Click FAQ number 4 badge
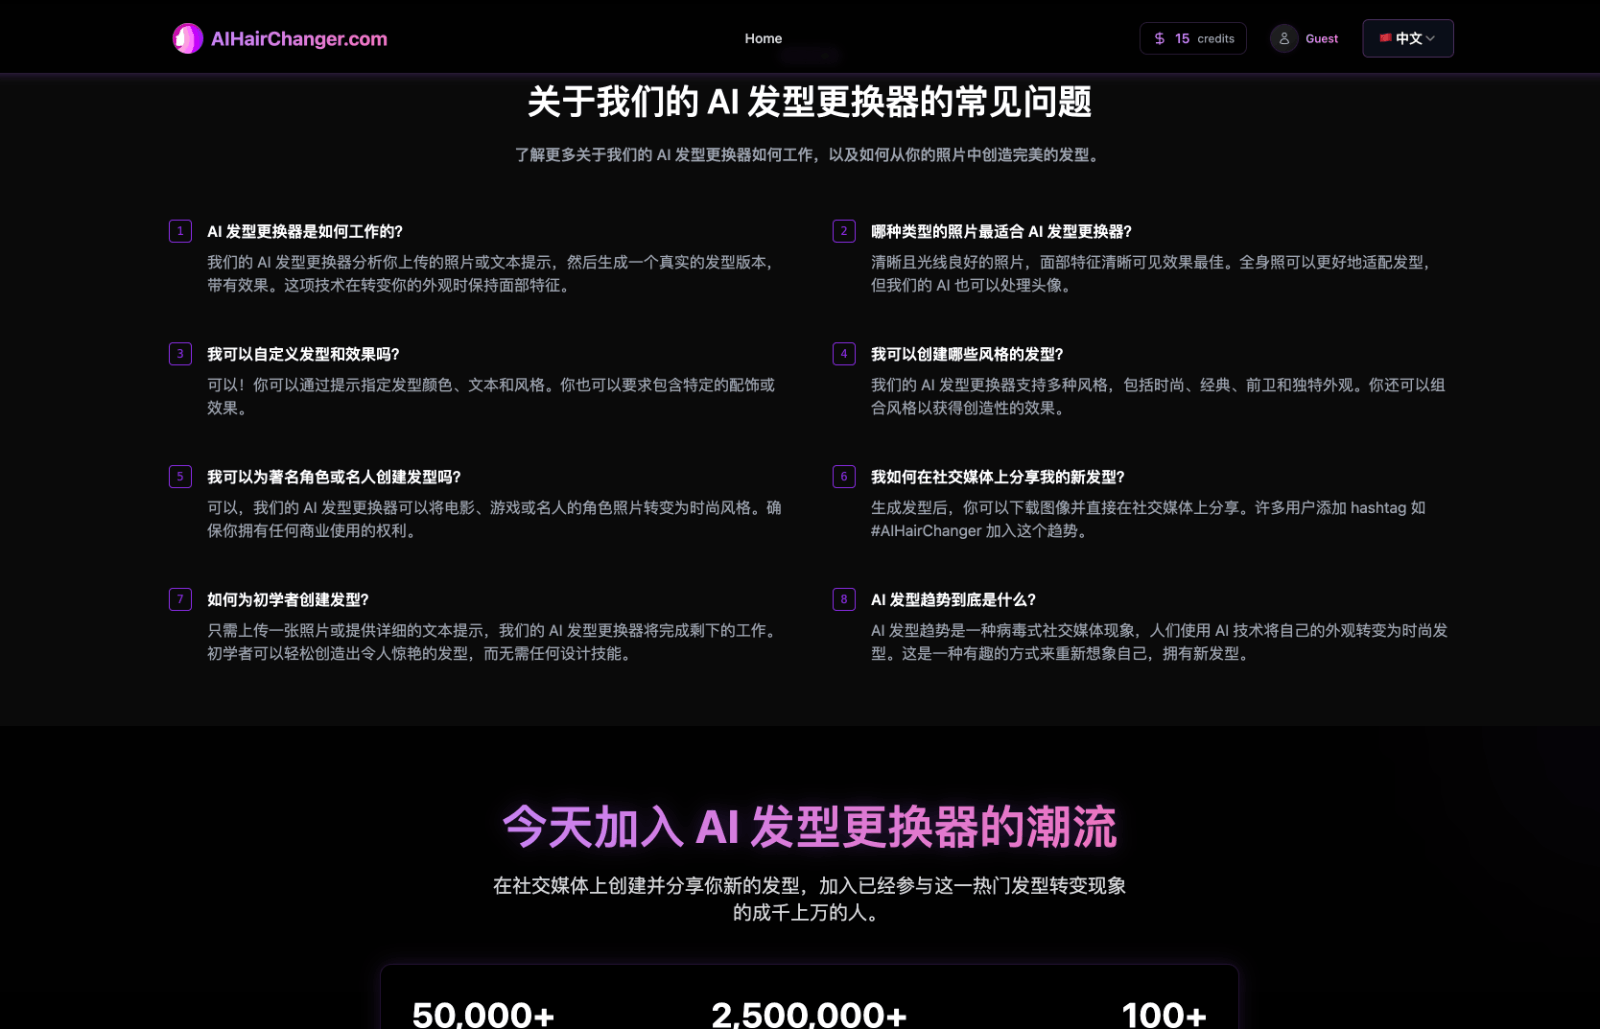The image size is (1600, 1029). (844, 354)
